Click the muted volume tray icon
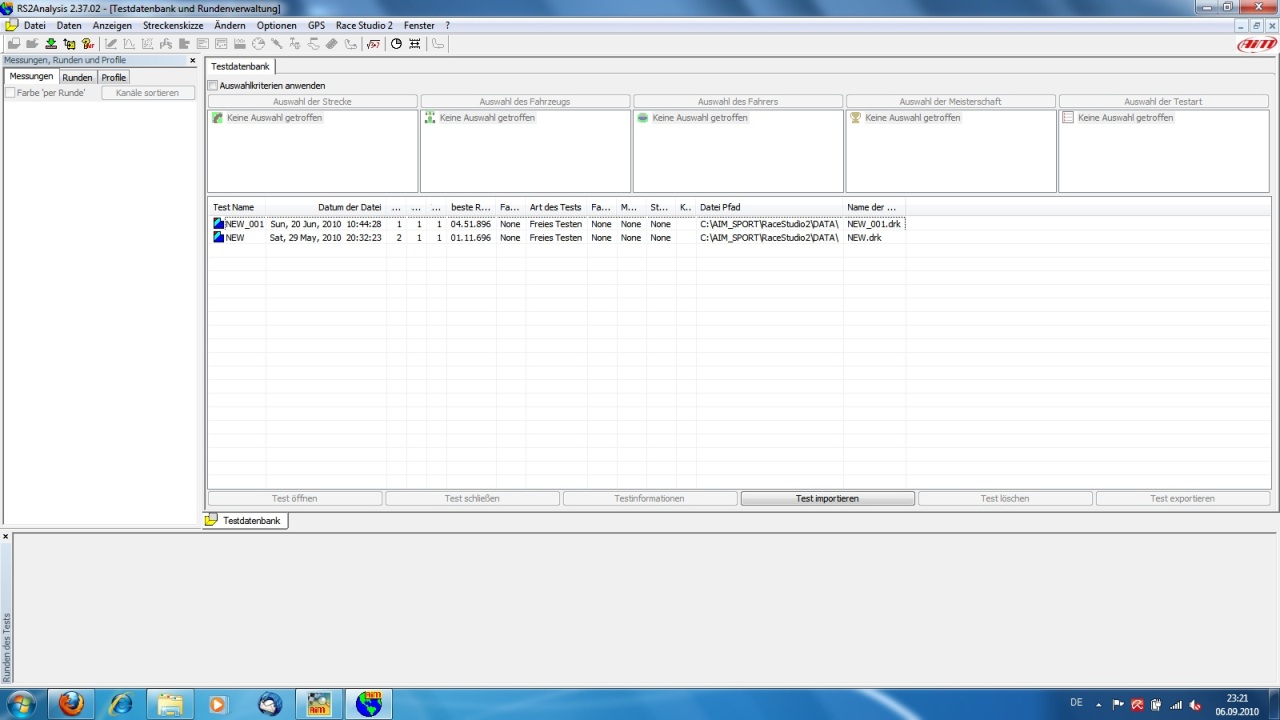The width and height of the screenshot is (1280, 720). (x=1195, y=704)
